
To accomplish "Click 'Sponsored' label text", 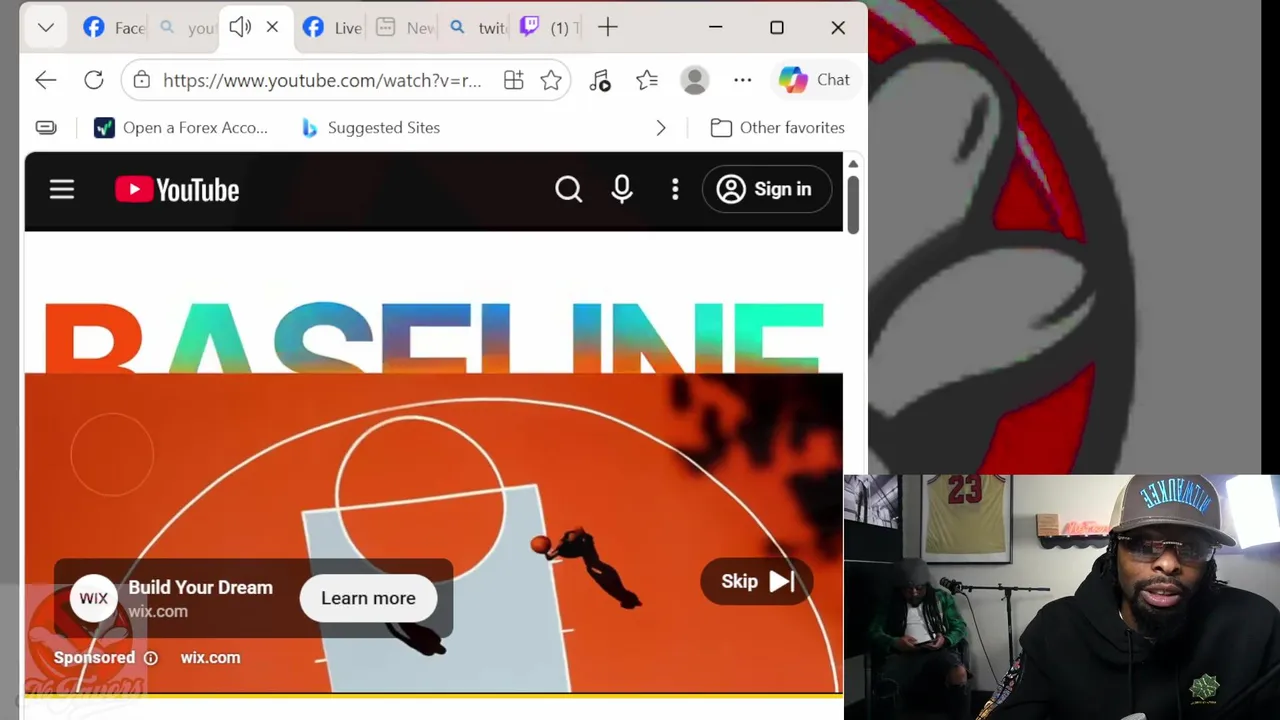I will tap(94, 658).
